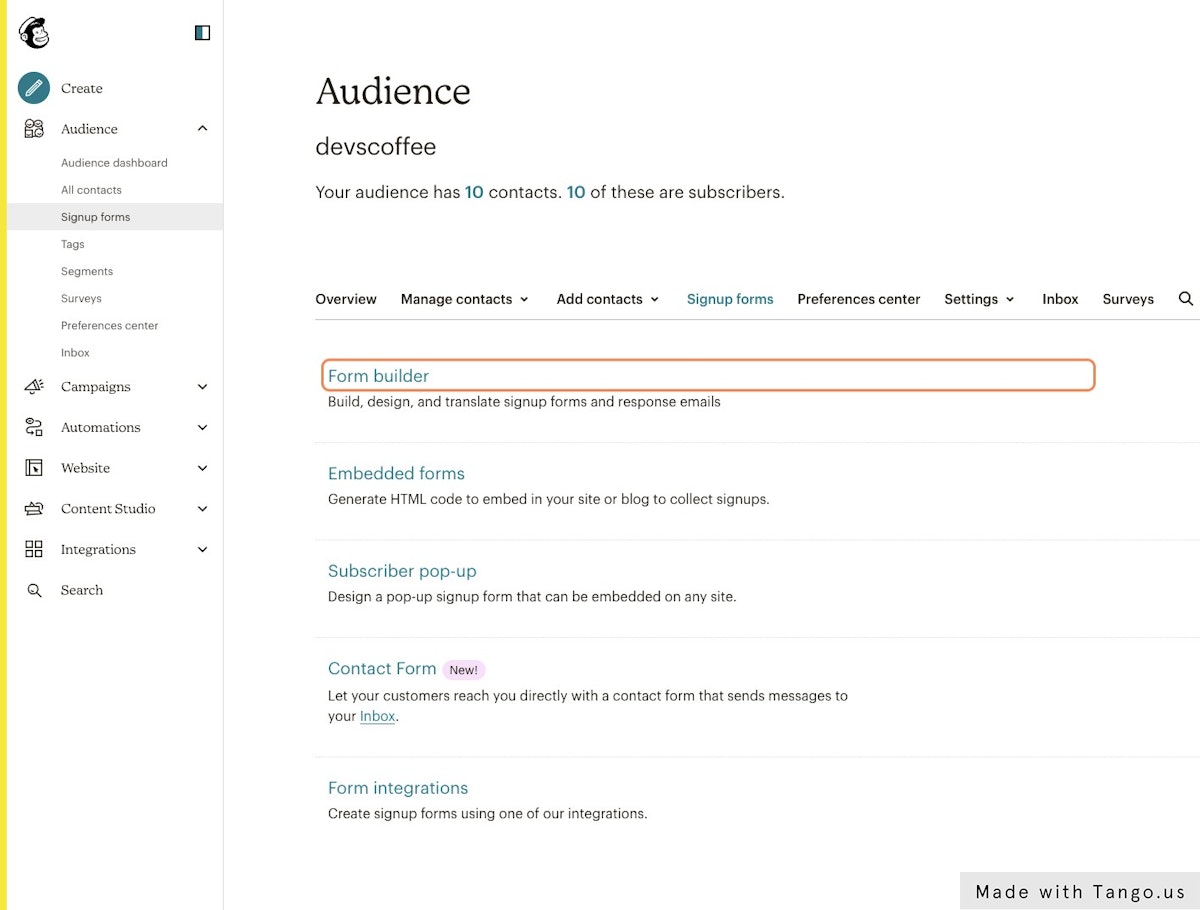Switch to Preferences center tab

click(x=858, y=299)
